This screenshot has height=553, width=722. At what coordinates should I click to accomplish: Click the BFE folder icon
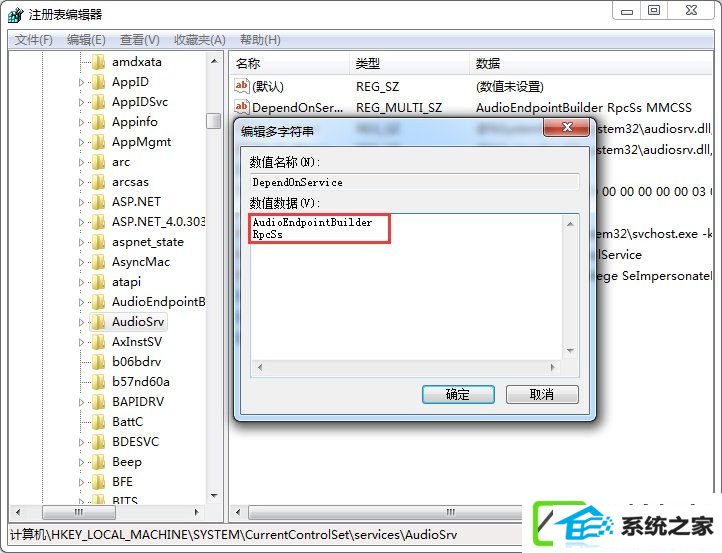[98, 482]
